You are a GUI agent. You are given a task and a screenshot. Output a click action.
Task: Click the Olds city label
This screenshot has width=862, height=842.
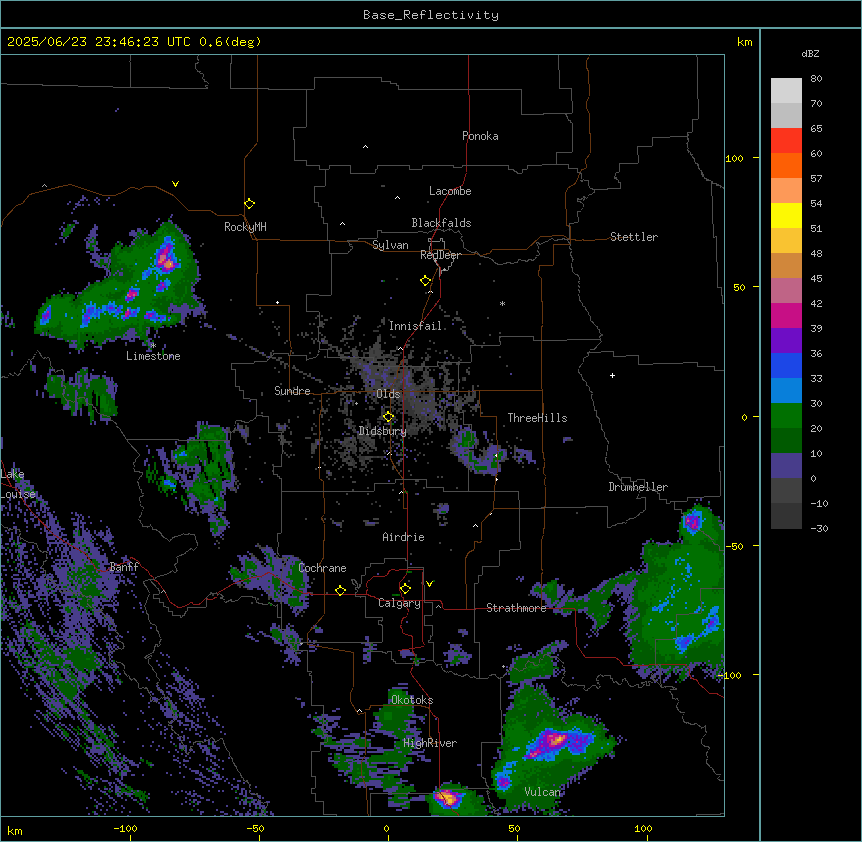(388, 394)
